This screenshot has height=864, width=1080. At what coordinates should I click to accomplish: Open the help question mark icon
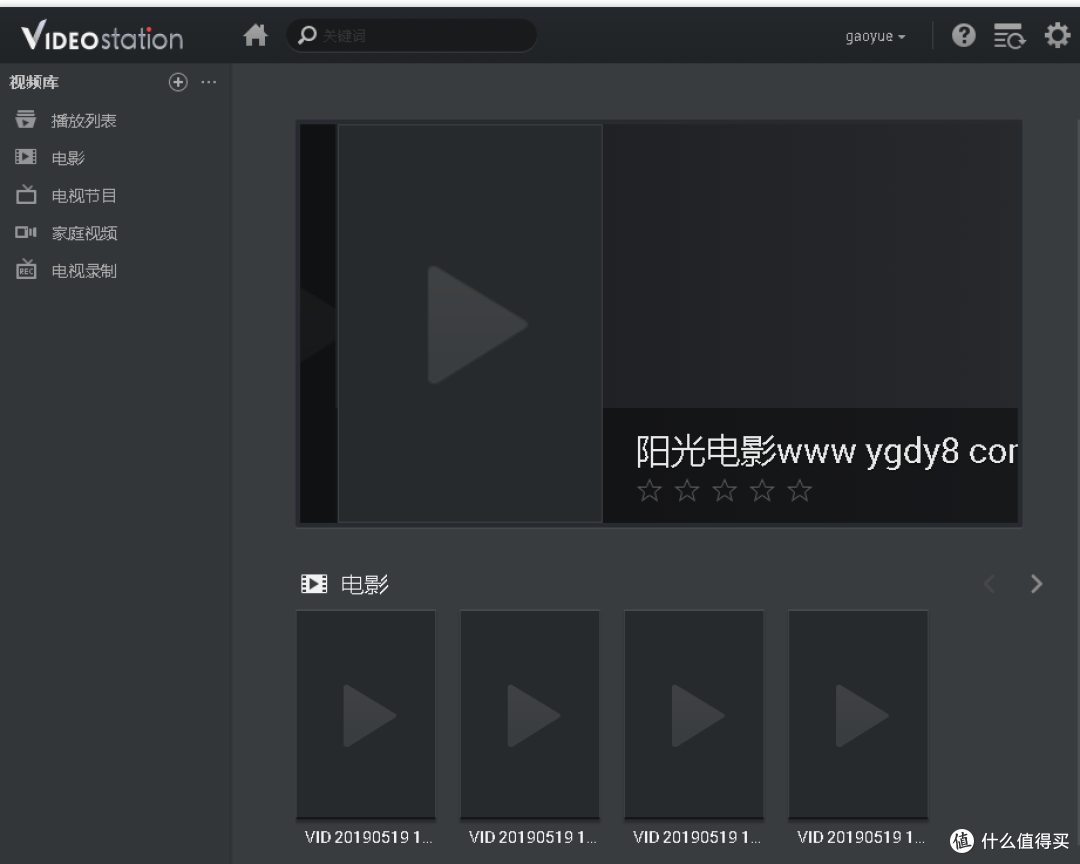tap(964, 35)
